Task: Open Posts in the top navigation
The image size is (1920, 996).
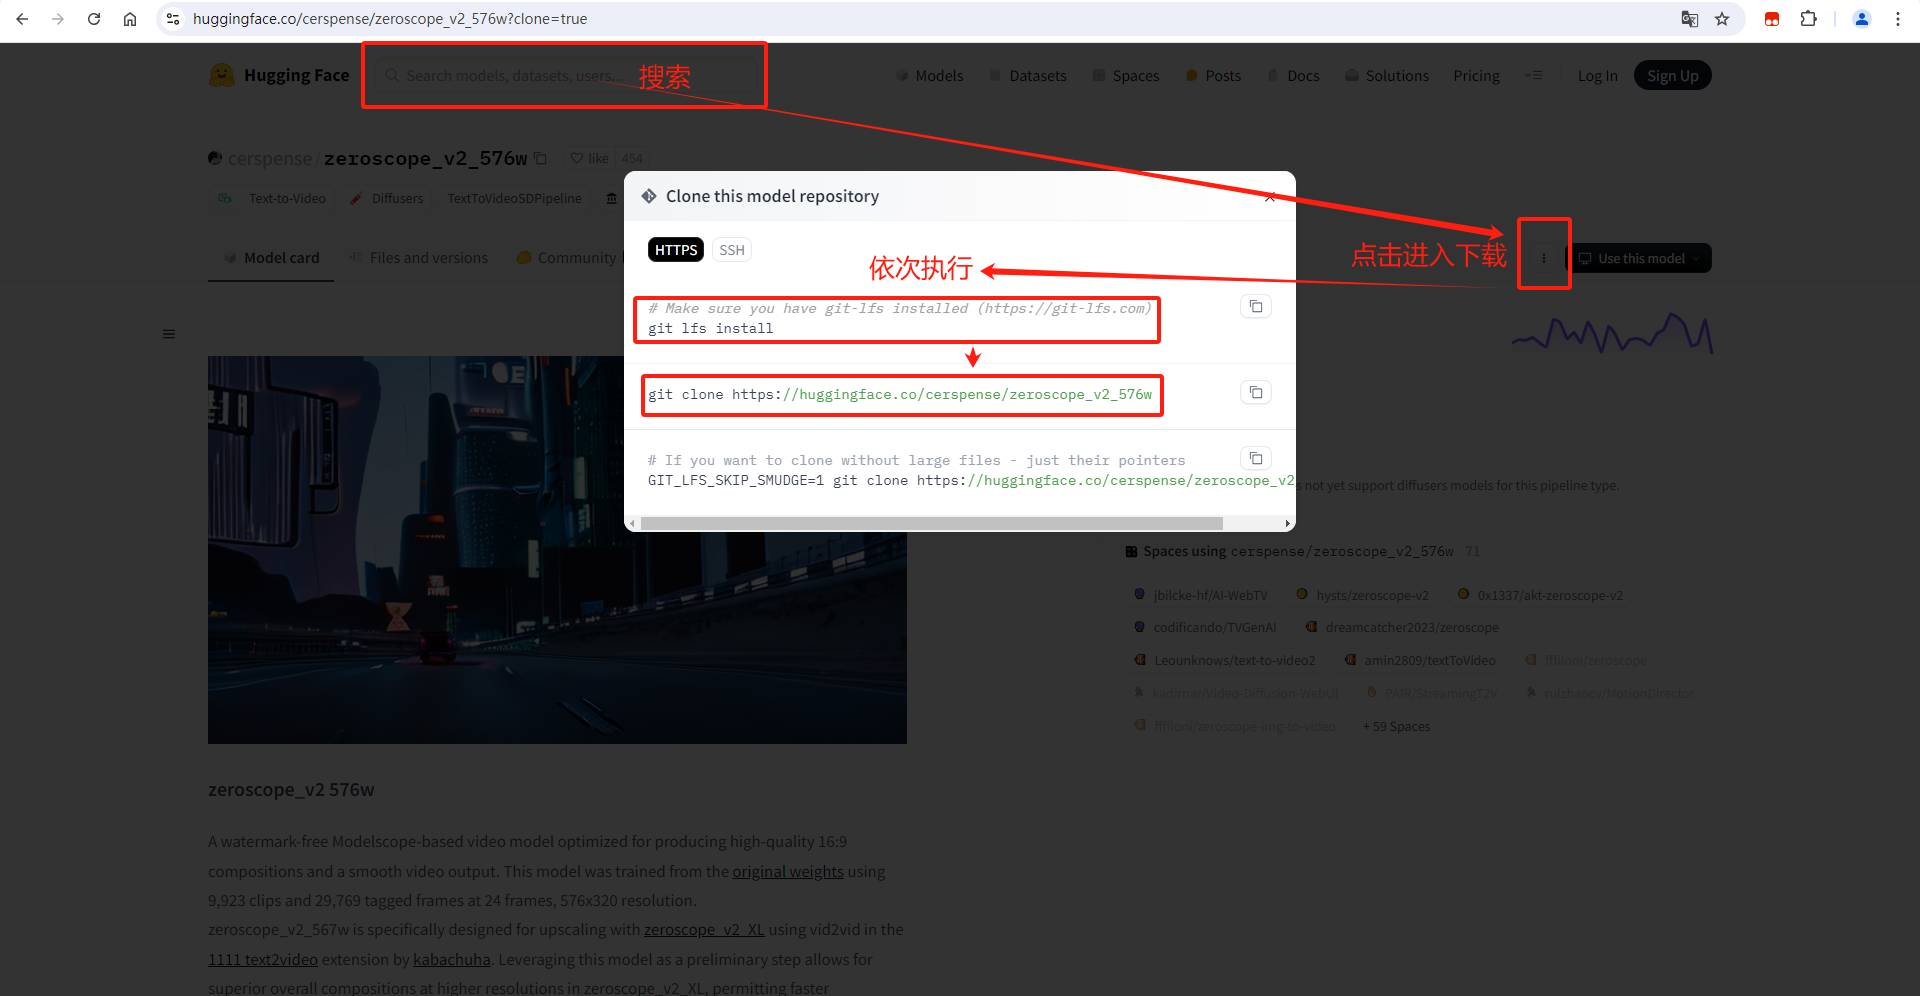Action: pyautogui.click(x=1213, y=76)
